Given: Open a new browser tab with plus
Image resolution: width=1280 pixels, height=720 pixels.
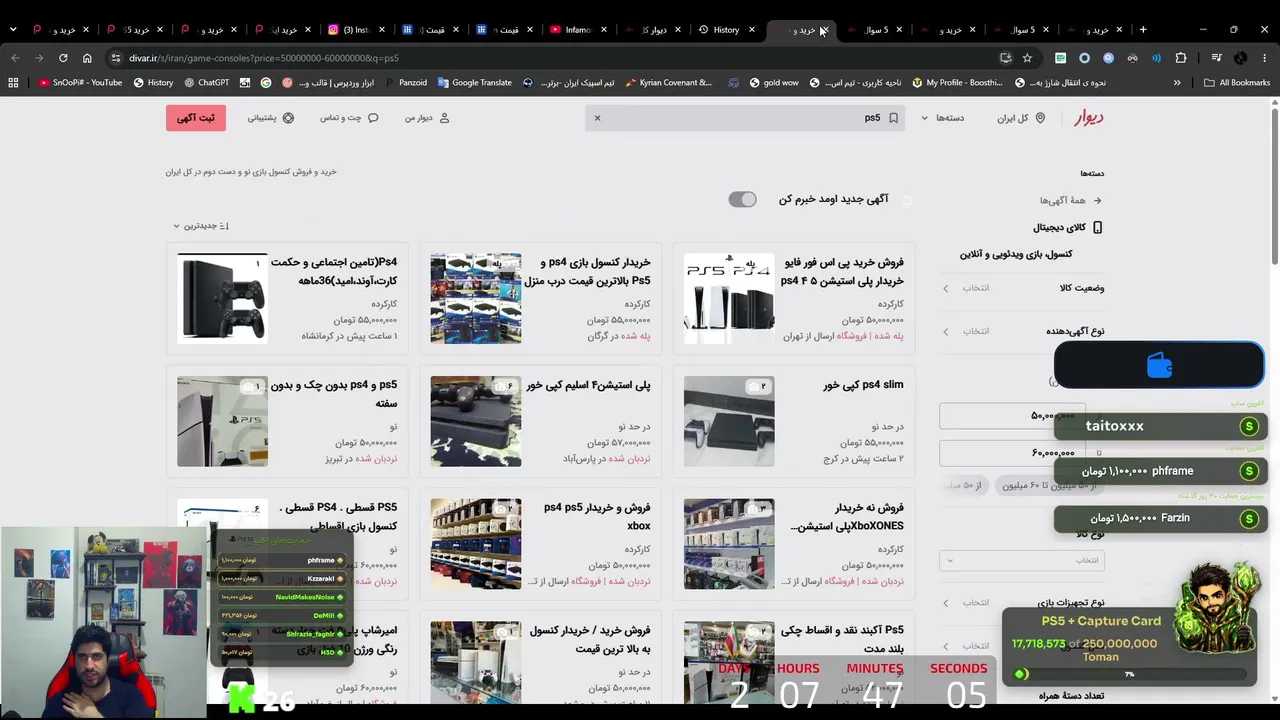Looking at the screenshot, I should (x=1143, y=29).
